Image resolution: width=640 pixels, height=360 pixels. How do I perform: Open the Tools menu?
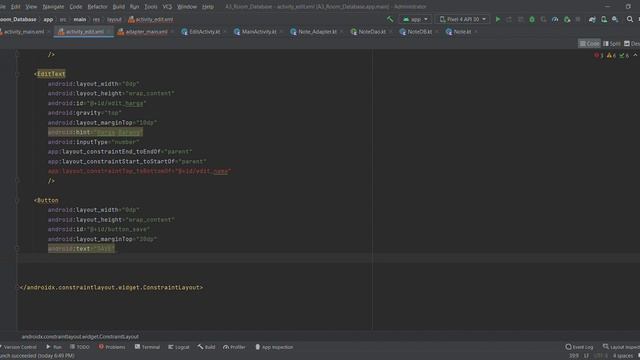point(151,7)
